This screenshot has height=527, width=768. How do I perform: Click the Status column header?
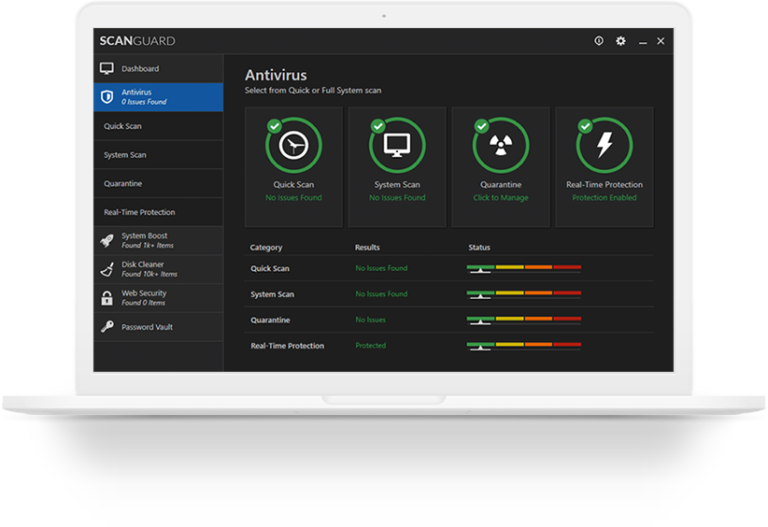coord(479,247)
